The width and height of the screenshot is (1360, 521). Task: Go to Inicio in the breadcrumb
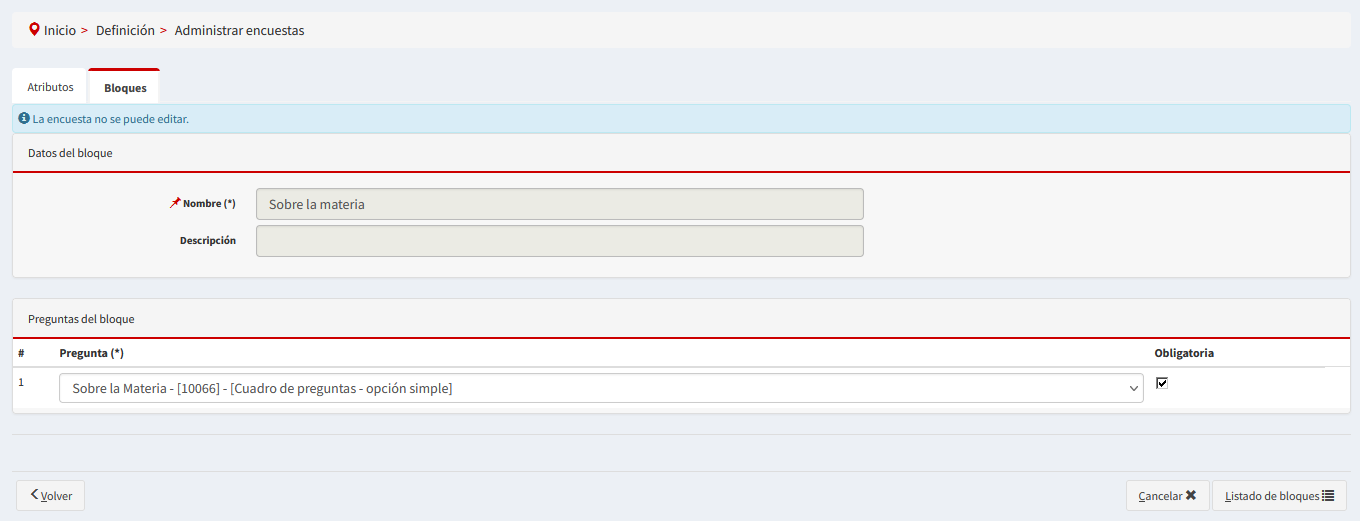[60, 30]
